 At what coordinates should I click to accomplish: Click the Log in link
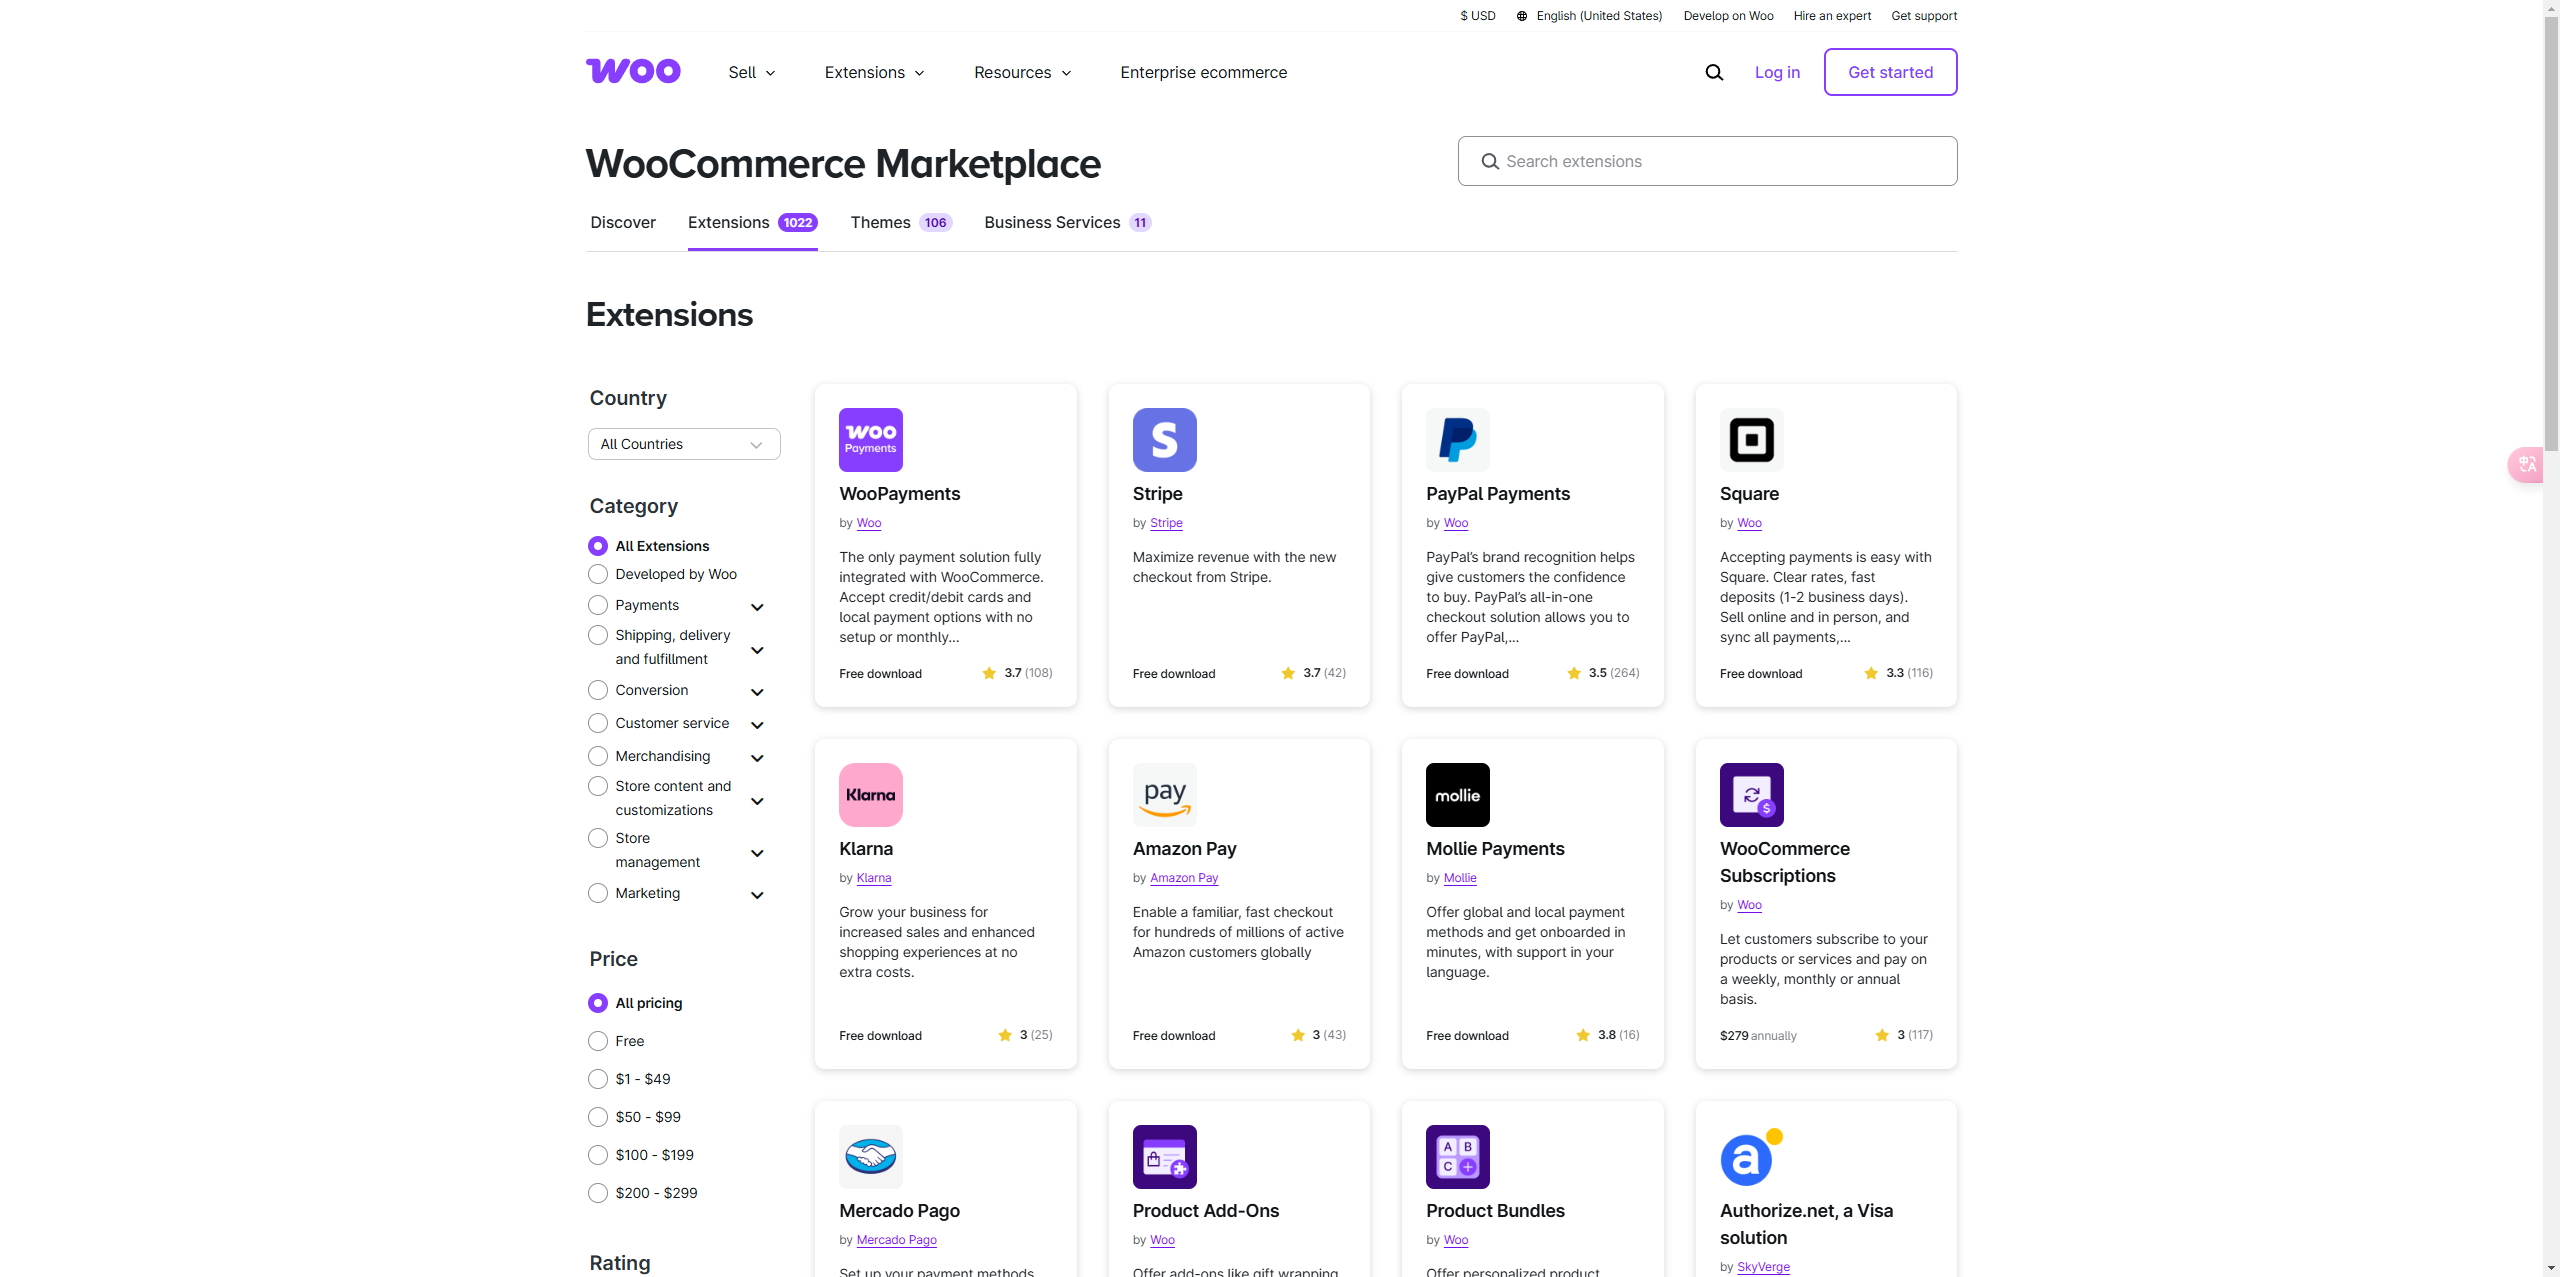click(x=1777, y=72)
